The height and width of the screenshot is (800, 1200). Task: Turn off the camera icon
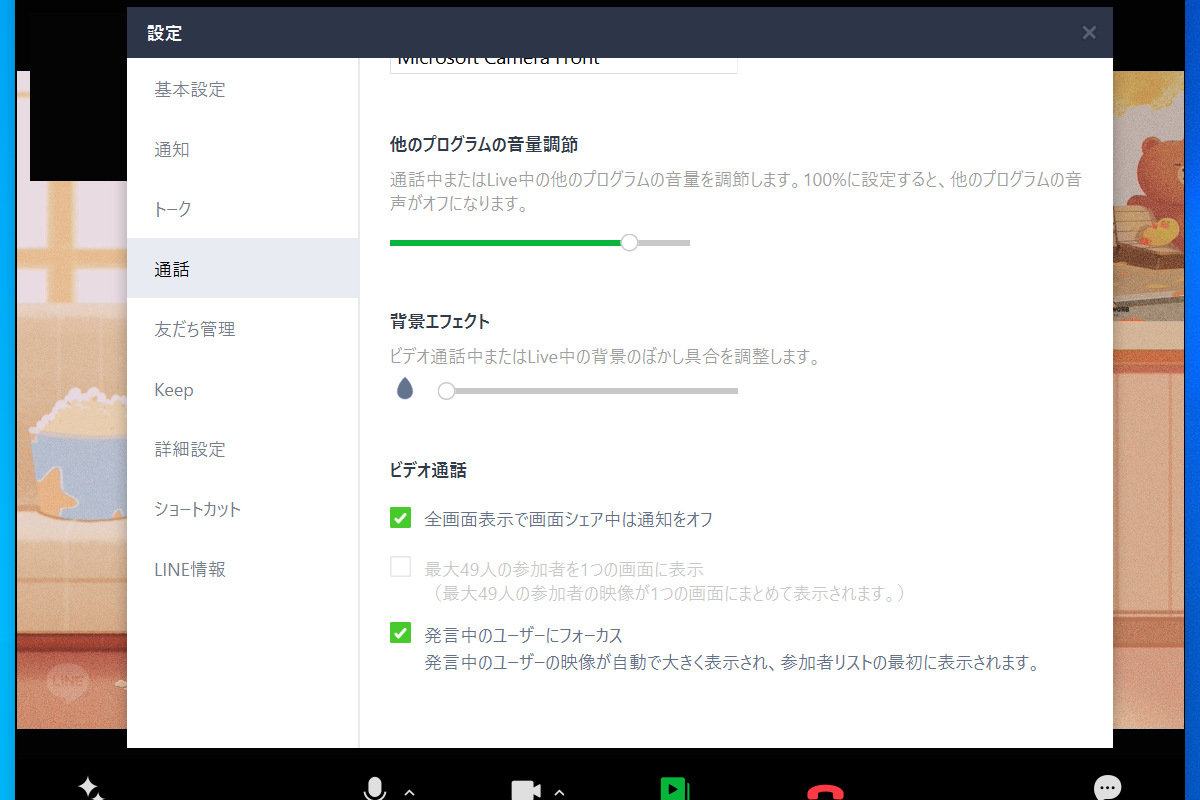524,788
